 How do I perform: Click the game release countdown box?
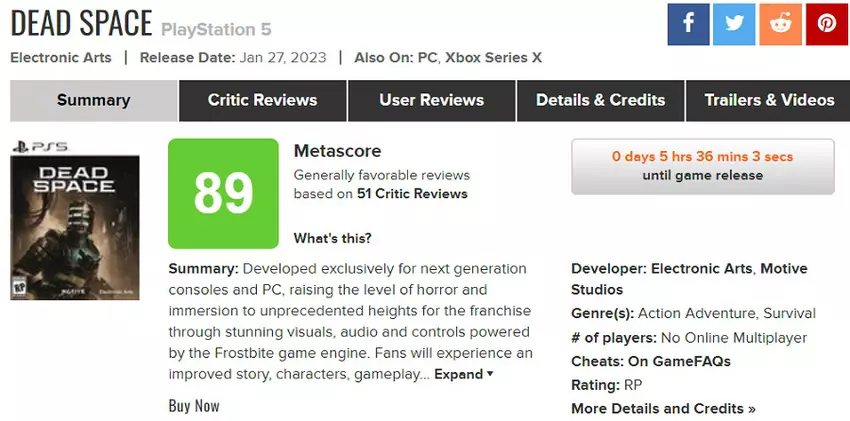tap(702, 166)
